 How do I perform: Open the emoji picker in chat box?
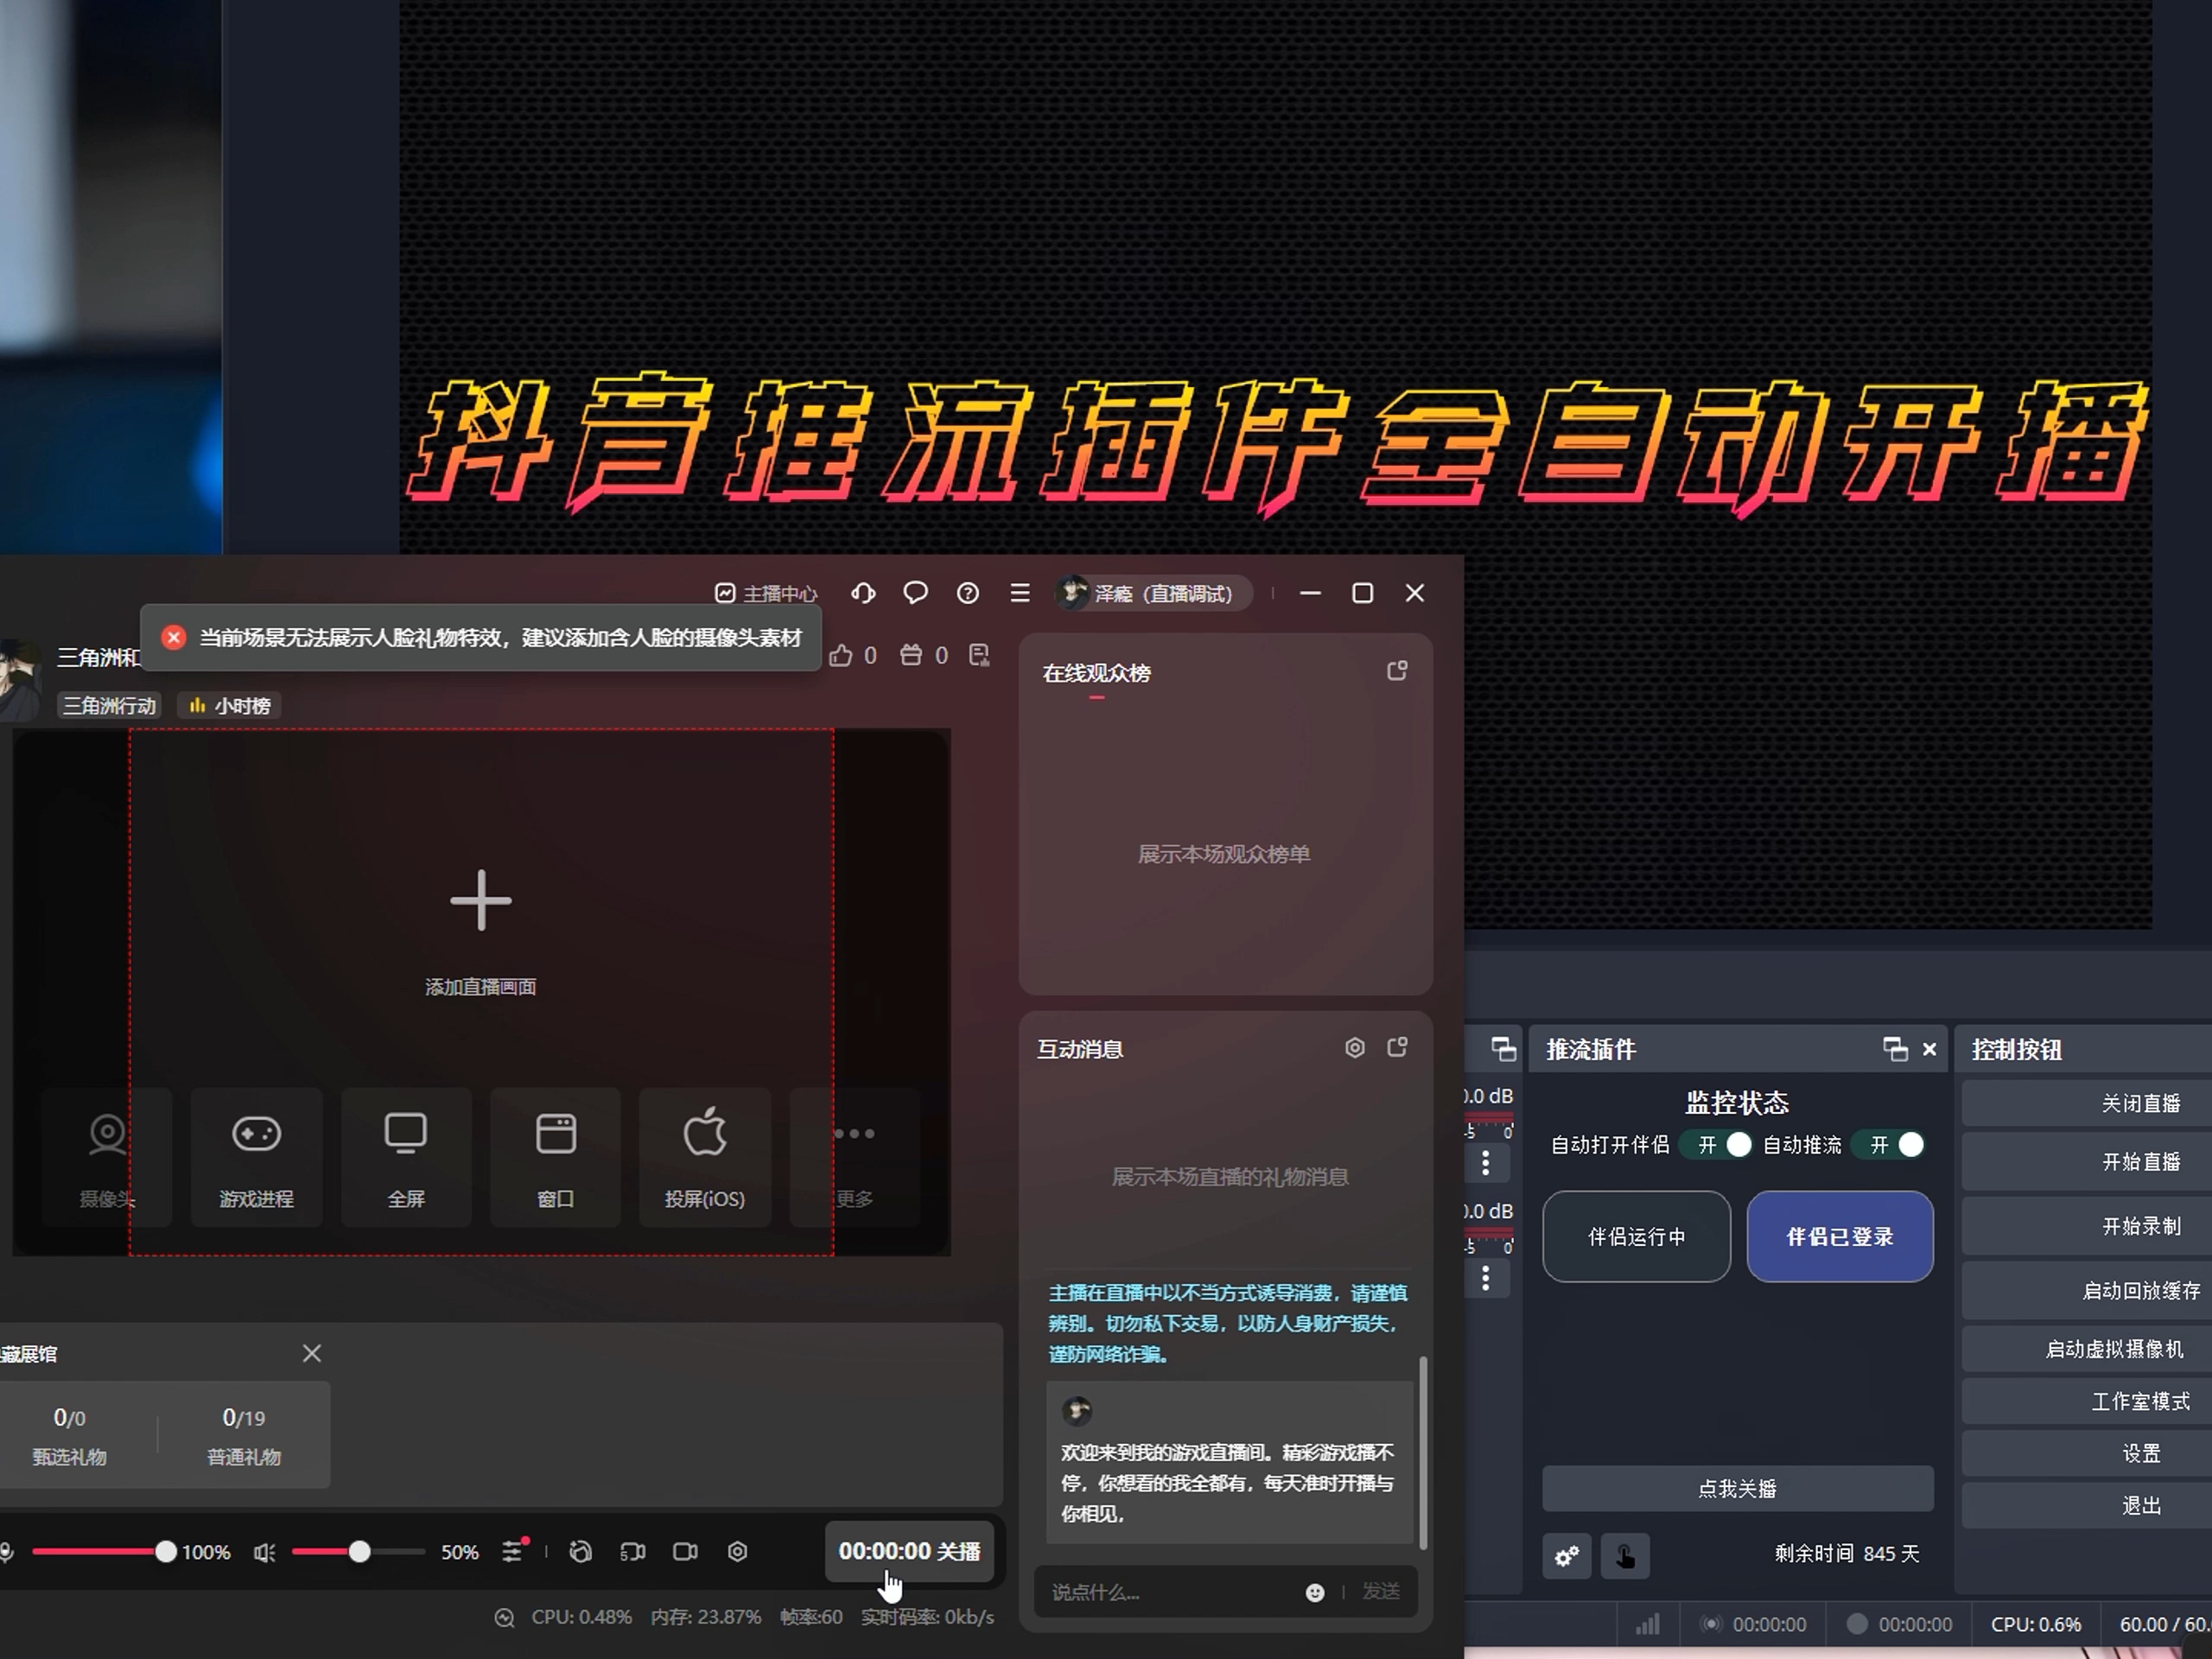1315,1592
